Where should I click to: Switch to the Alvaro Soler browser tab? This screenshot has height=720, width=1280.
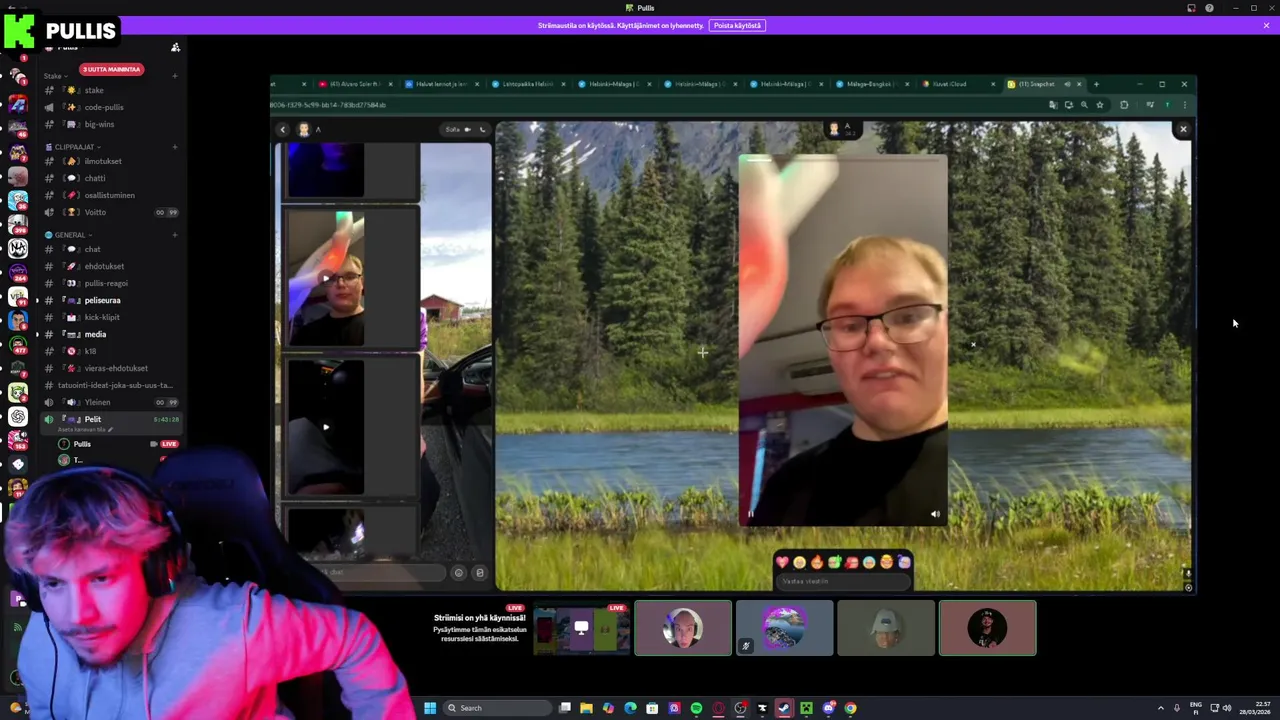(354, 84)
